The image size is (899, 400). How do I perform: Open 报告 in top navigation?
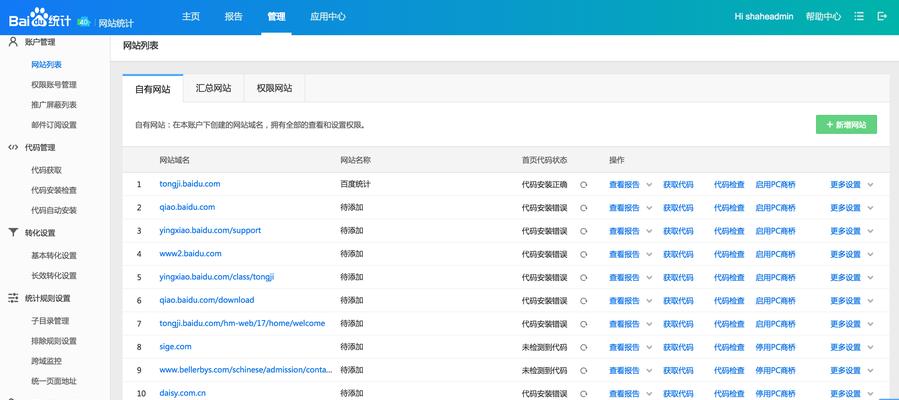(x=233, y=17)
